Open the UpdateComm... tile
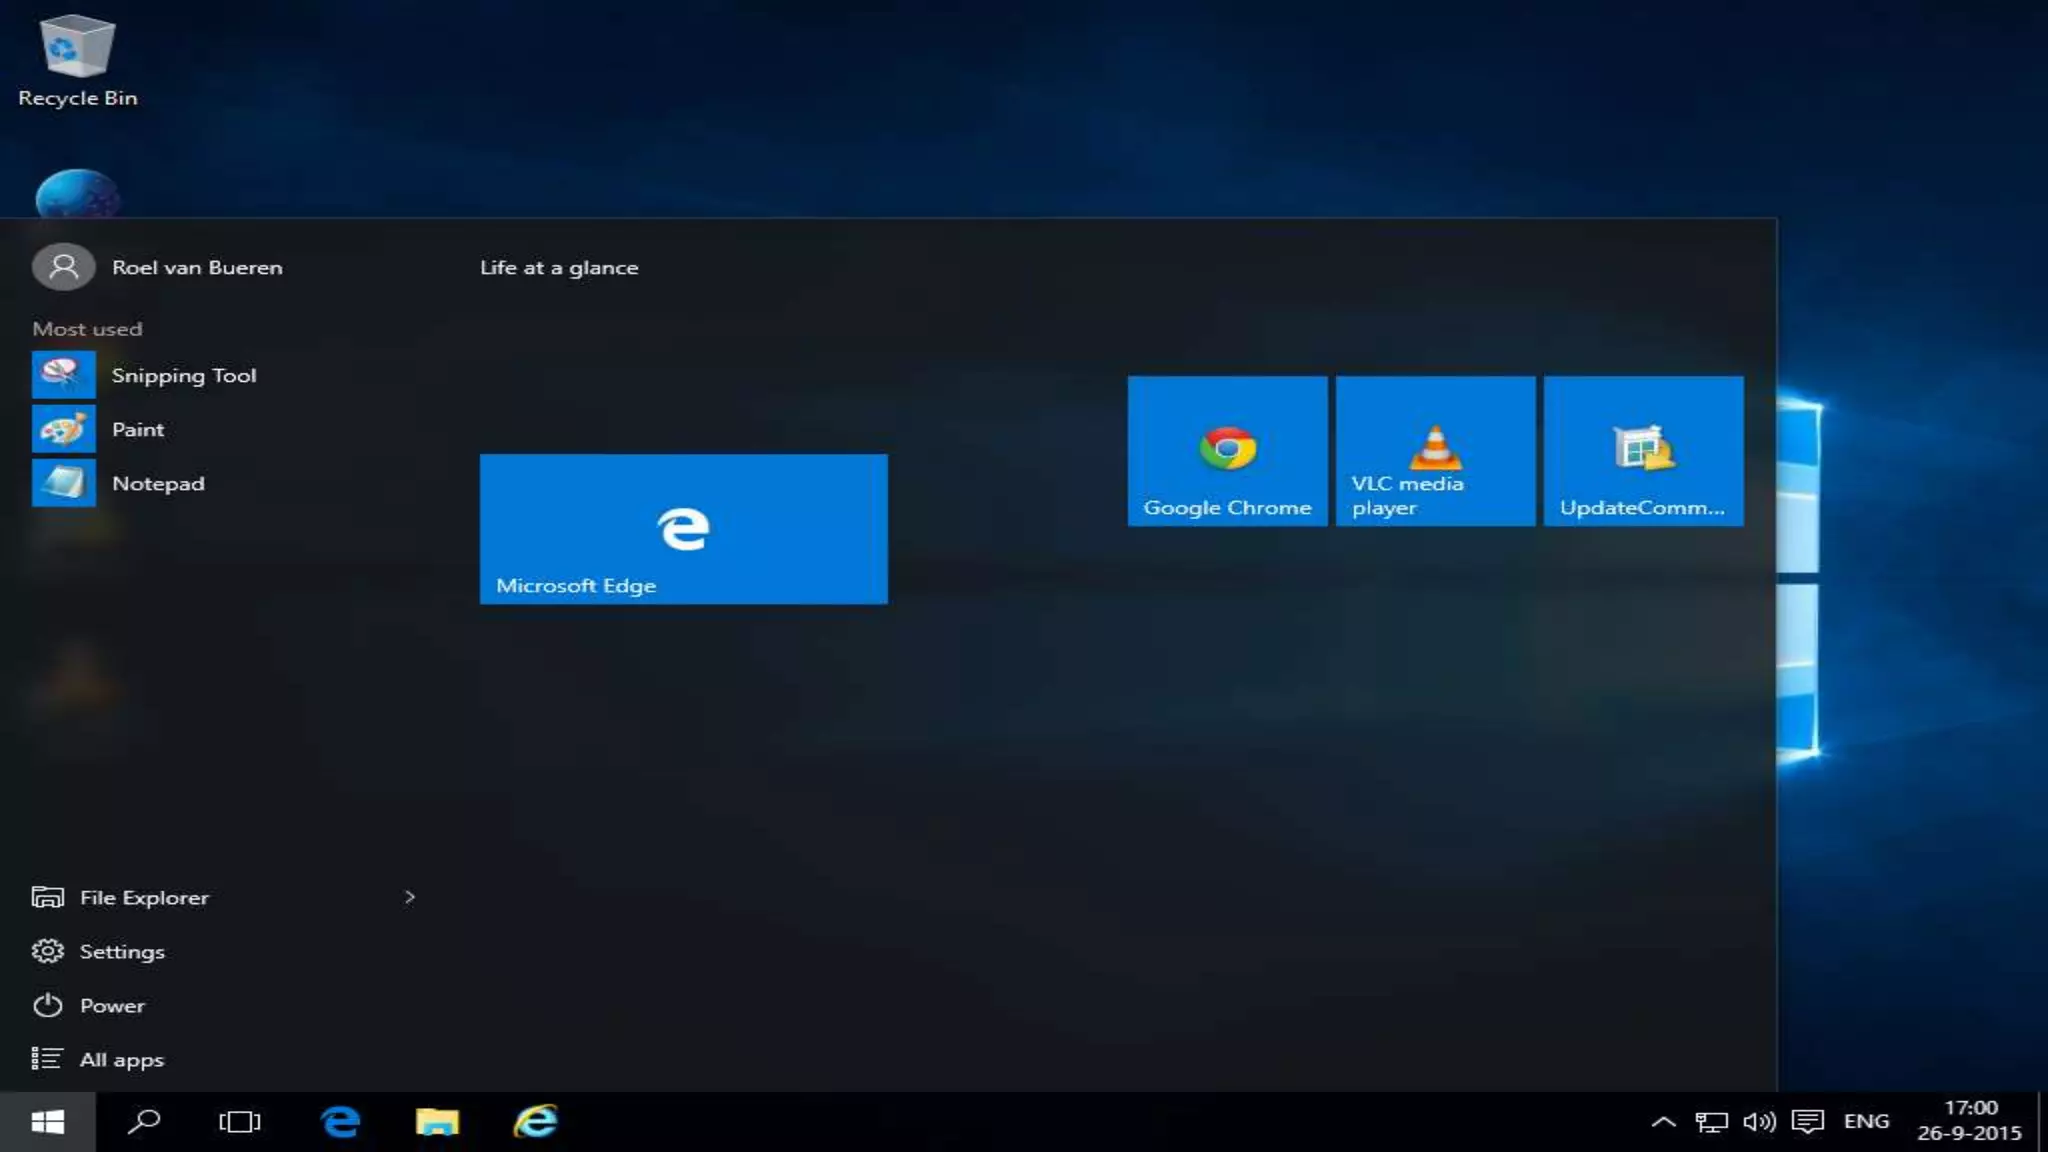The width and height of the screenshot is (2048, 1152). 1644,451
